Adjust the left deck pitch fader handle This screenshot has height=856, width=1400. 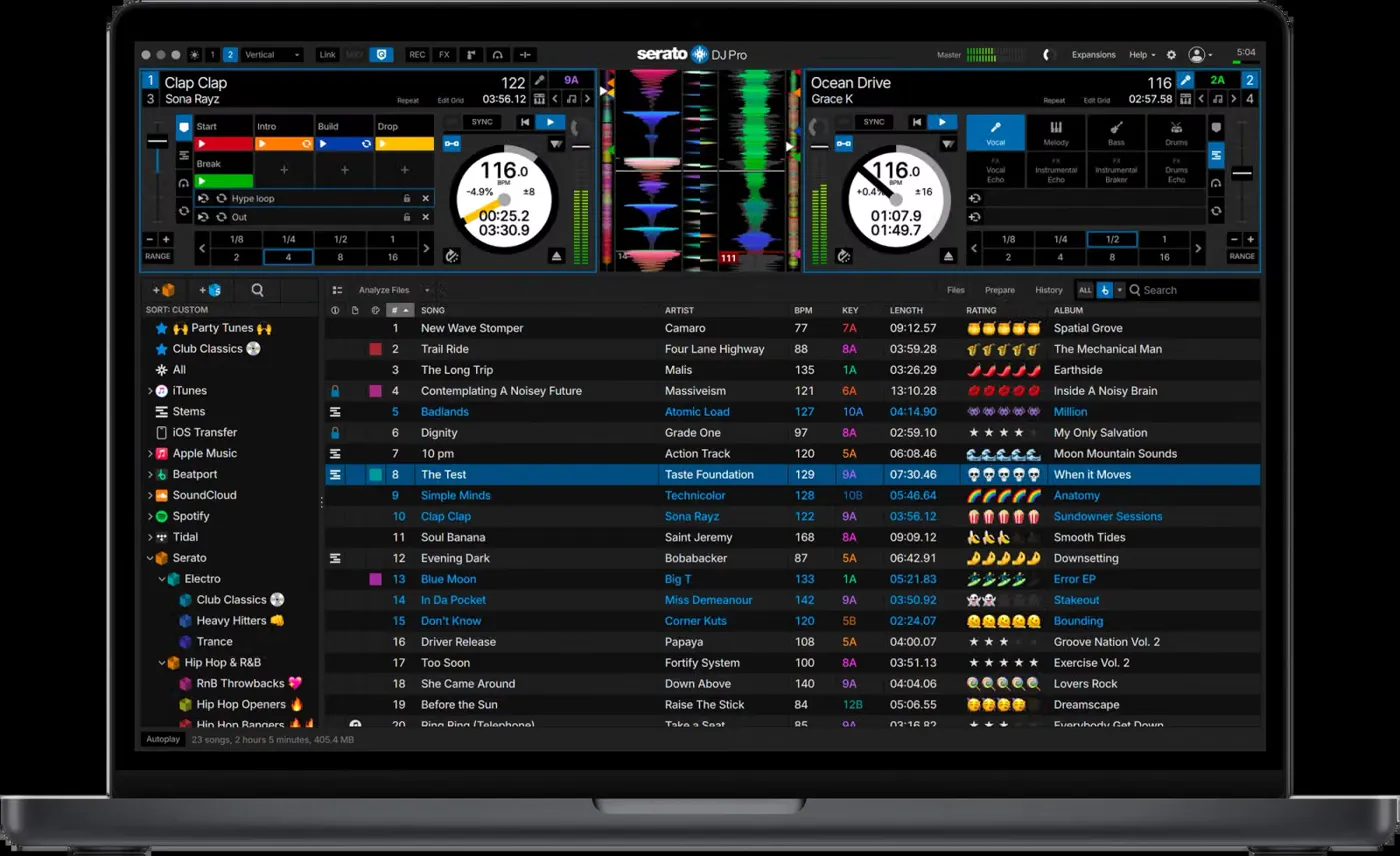tap(158, 141)
